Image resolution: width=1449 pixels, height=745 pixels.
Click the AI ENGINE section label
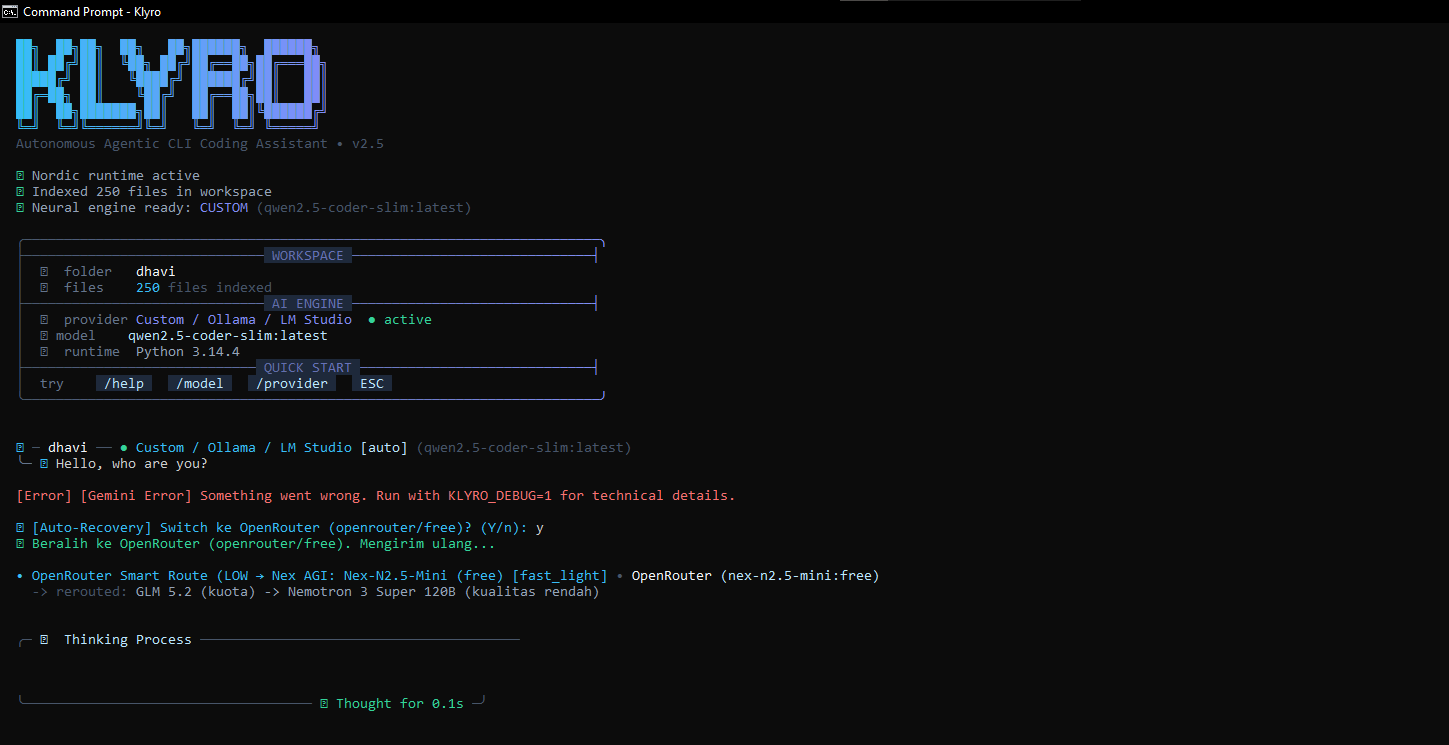coord(308,304)
